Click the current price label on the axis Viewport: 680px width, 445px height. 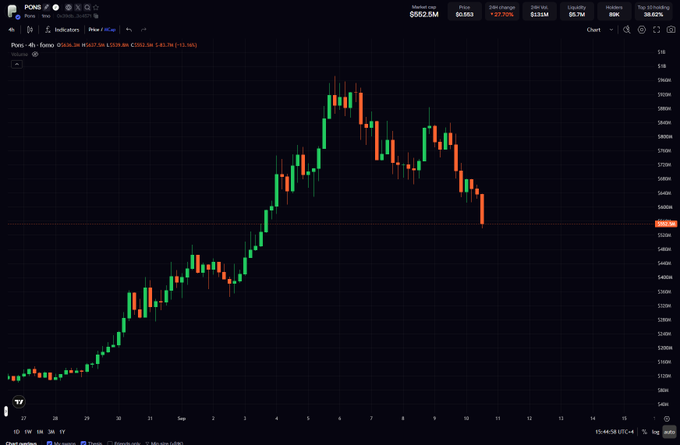666,224
